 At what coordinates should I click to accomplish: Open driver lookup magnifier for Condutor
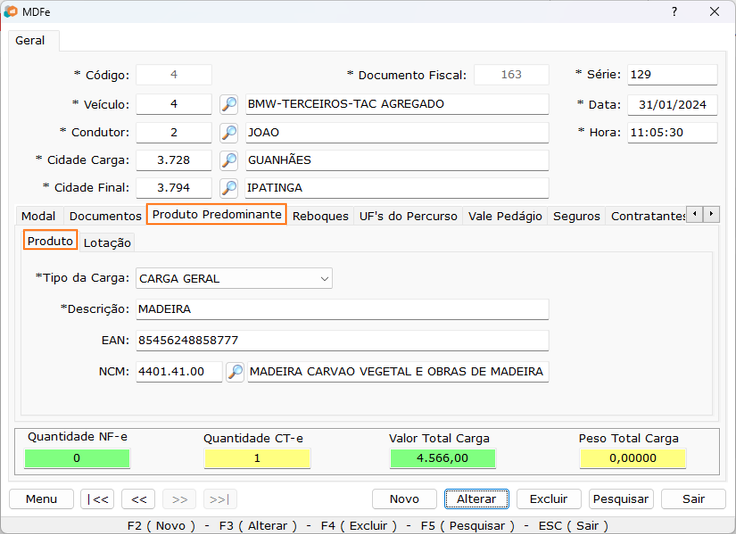pyautogui.click(x=229, y=133)
